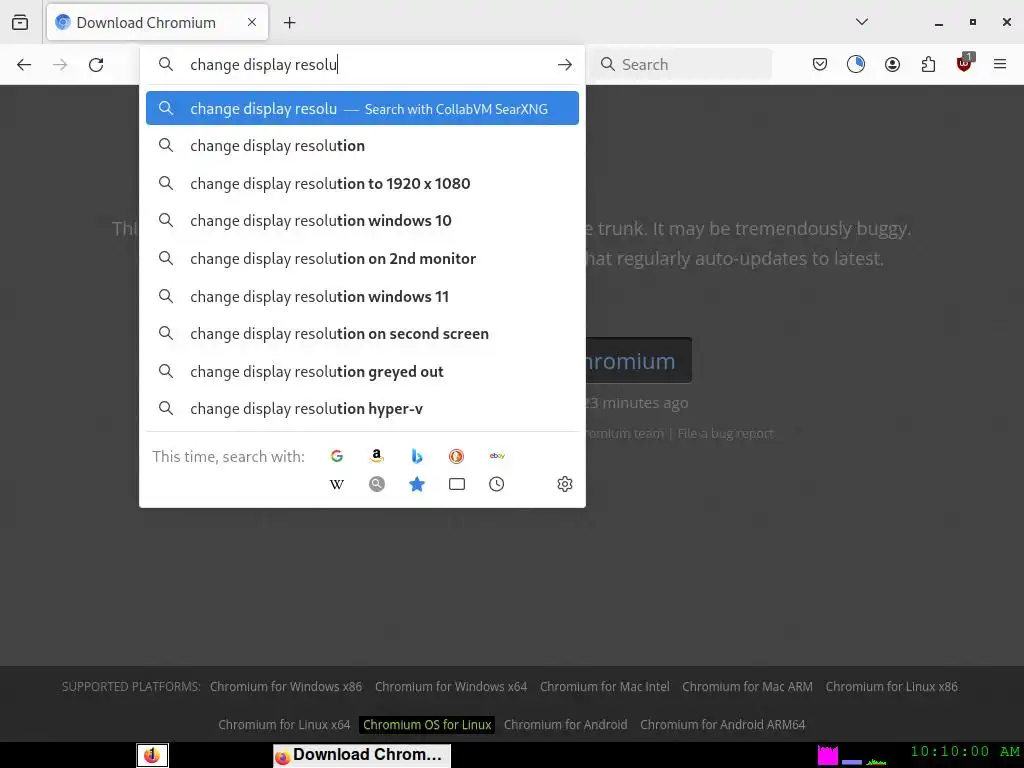Open search settings gear in dropdown
The image size is (1024, 768).
[565, 484]
